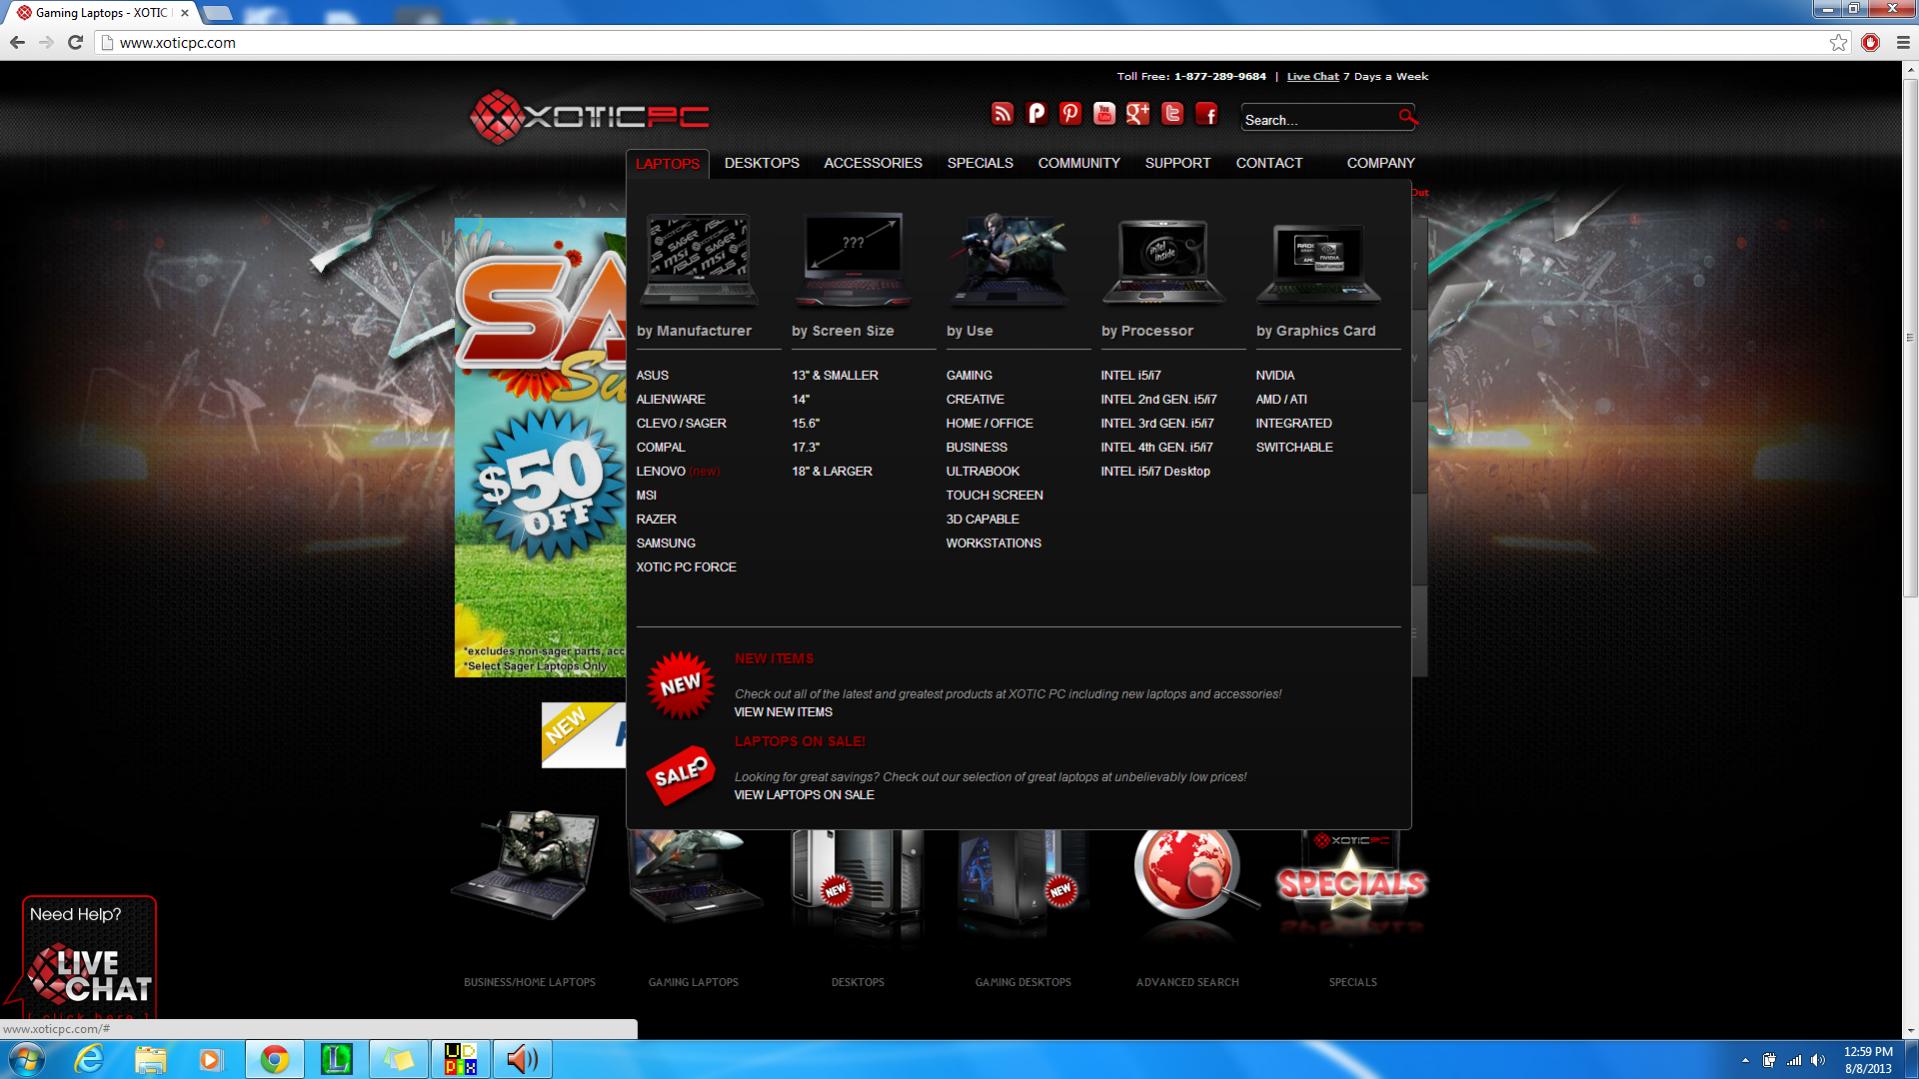Reload the page in Chrome
Image resolution: width=1919 pixels, height=1079 pixels.
click(x=75, y=42)
